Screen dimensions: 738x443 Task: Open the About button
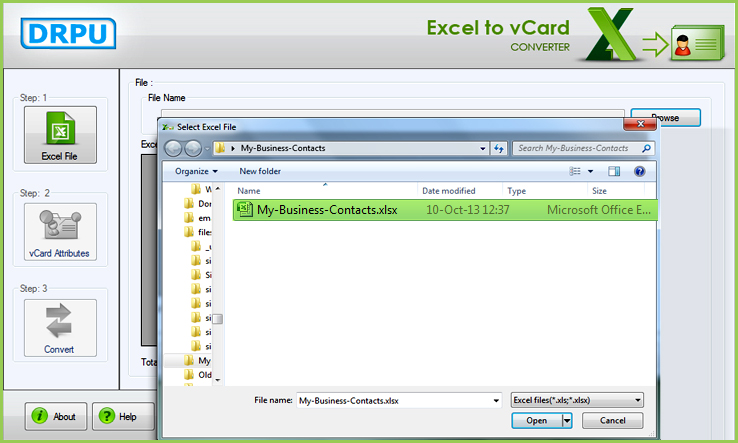click(56, 416)
